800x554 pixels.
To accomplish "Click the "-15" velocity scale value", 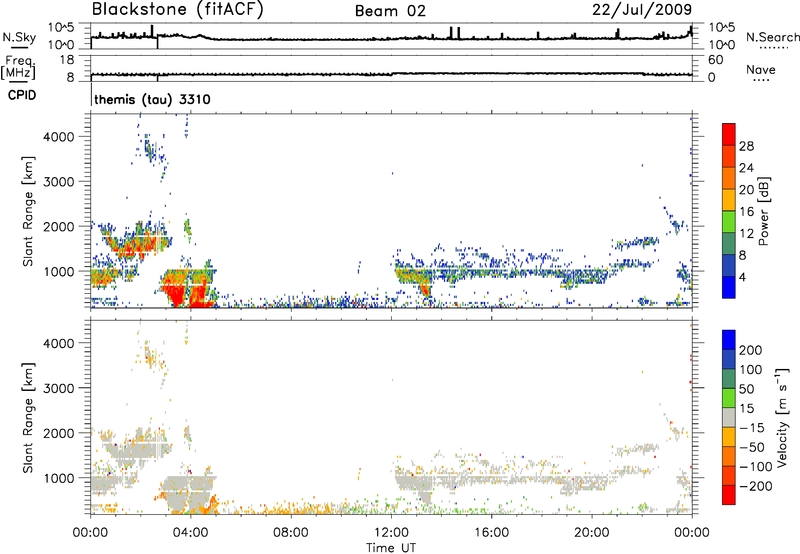I will click(x=752, y=428).
